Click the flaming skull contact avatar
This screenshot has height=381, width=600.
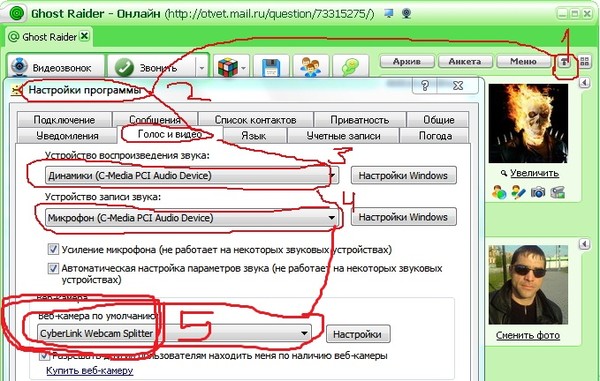[528, 124]
